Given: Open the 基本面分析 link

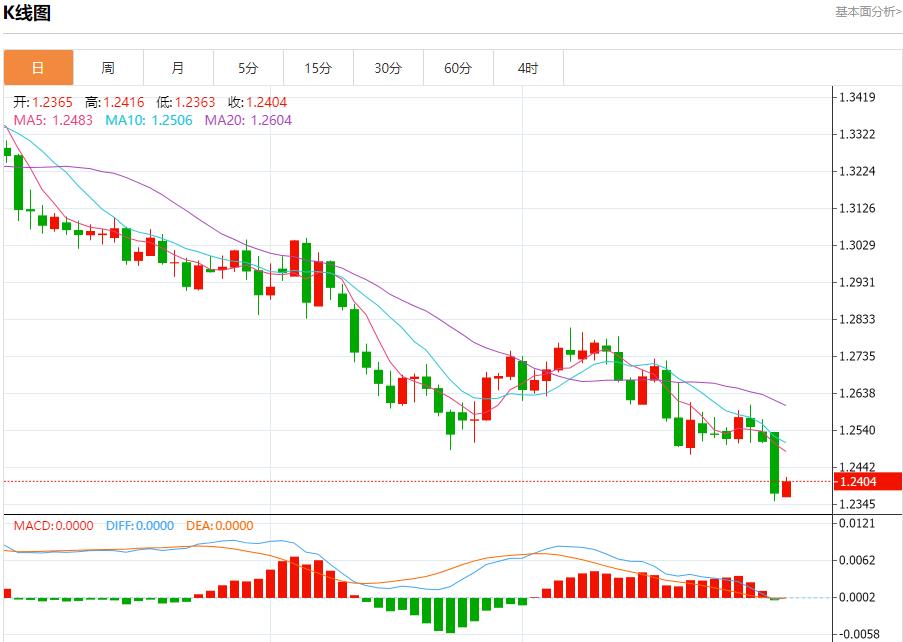Looking at the screenshot, I should pyautogui.click(x=868, y=11).
